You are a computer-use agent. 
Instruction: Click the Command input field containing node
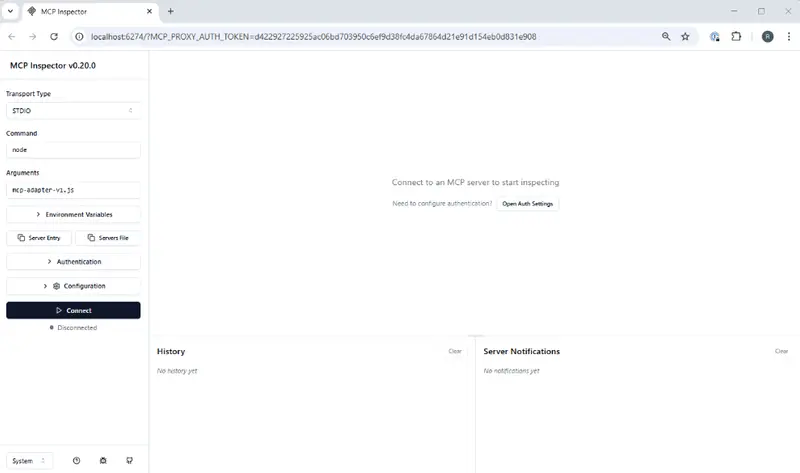(73, 150)
